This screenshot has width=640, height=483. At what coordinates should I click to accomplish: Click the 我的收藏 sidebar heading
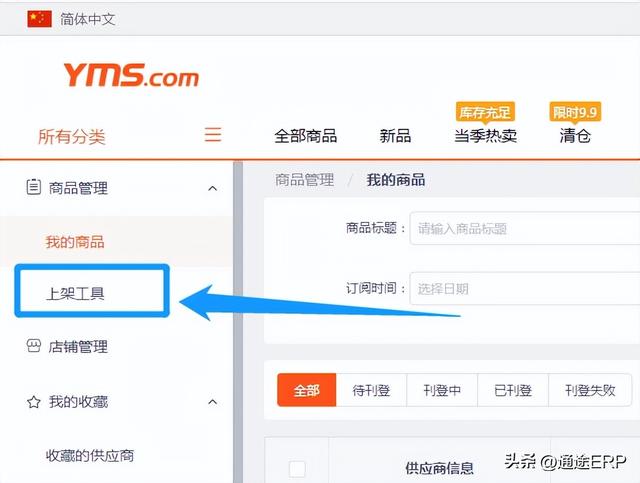point(78,402)
